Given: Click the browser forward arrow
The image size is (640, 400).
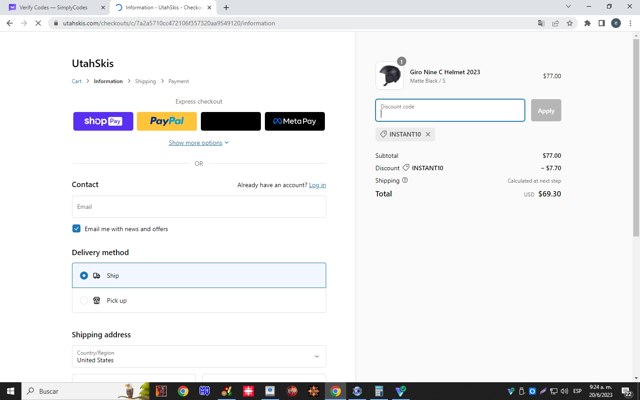Looking at the screenshot, I should 24,23.
